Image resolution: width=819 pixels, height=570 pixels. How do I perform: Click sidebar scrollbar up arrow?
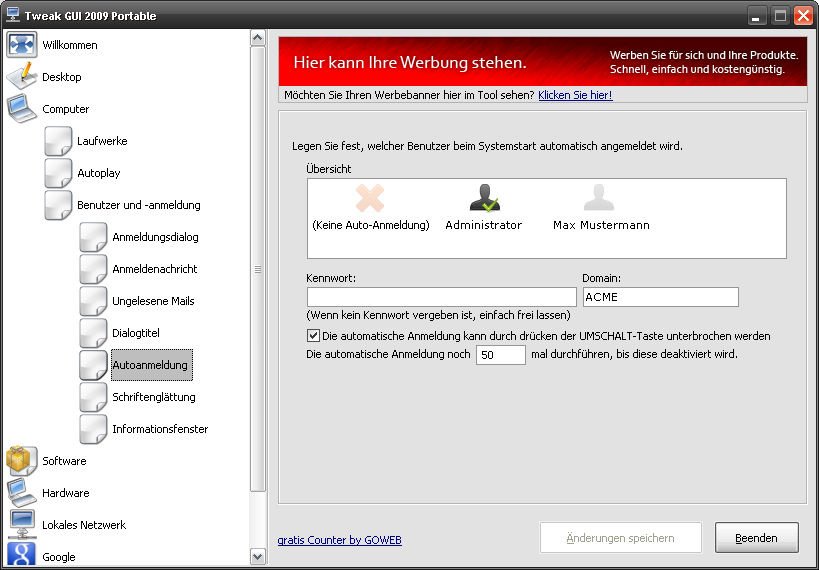(258, 37)
